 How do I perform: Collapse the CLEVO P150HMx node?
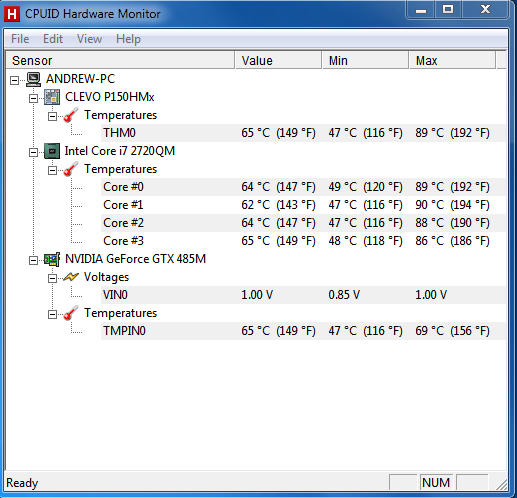[33, 98]
